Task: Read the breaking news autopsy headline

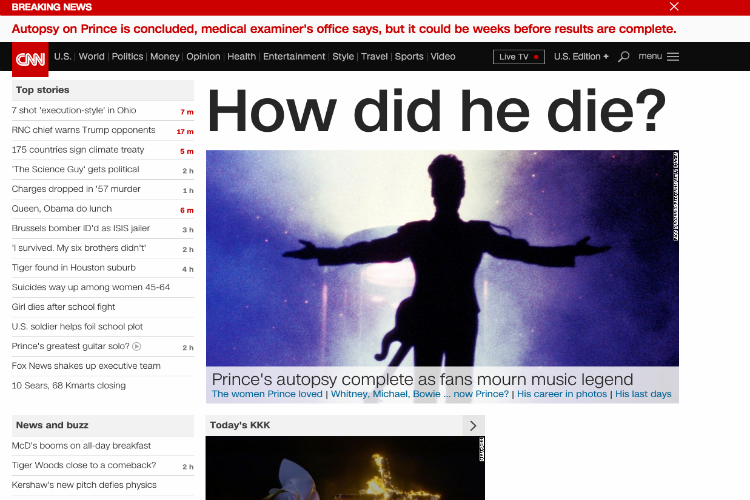Action: (344, 29)
